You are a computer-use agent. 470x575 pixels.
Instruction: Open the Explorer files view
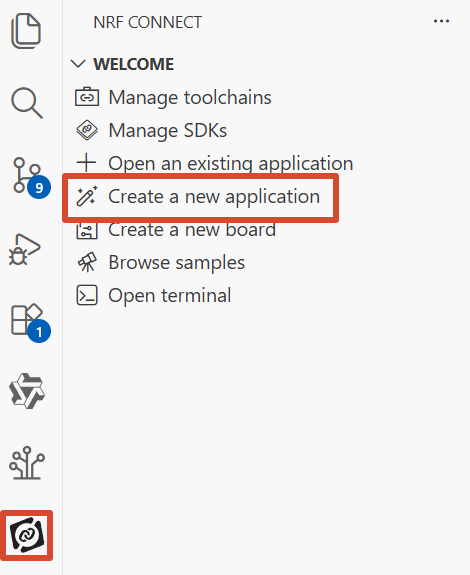point(26,31)
